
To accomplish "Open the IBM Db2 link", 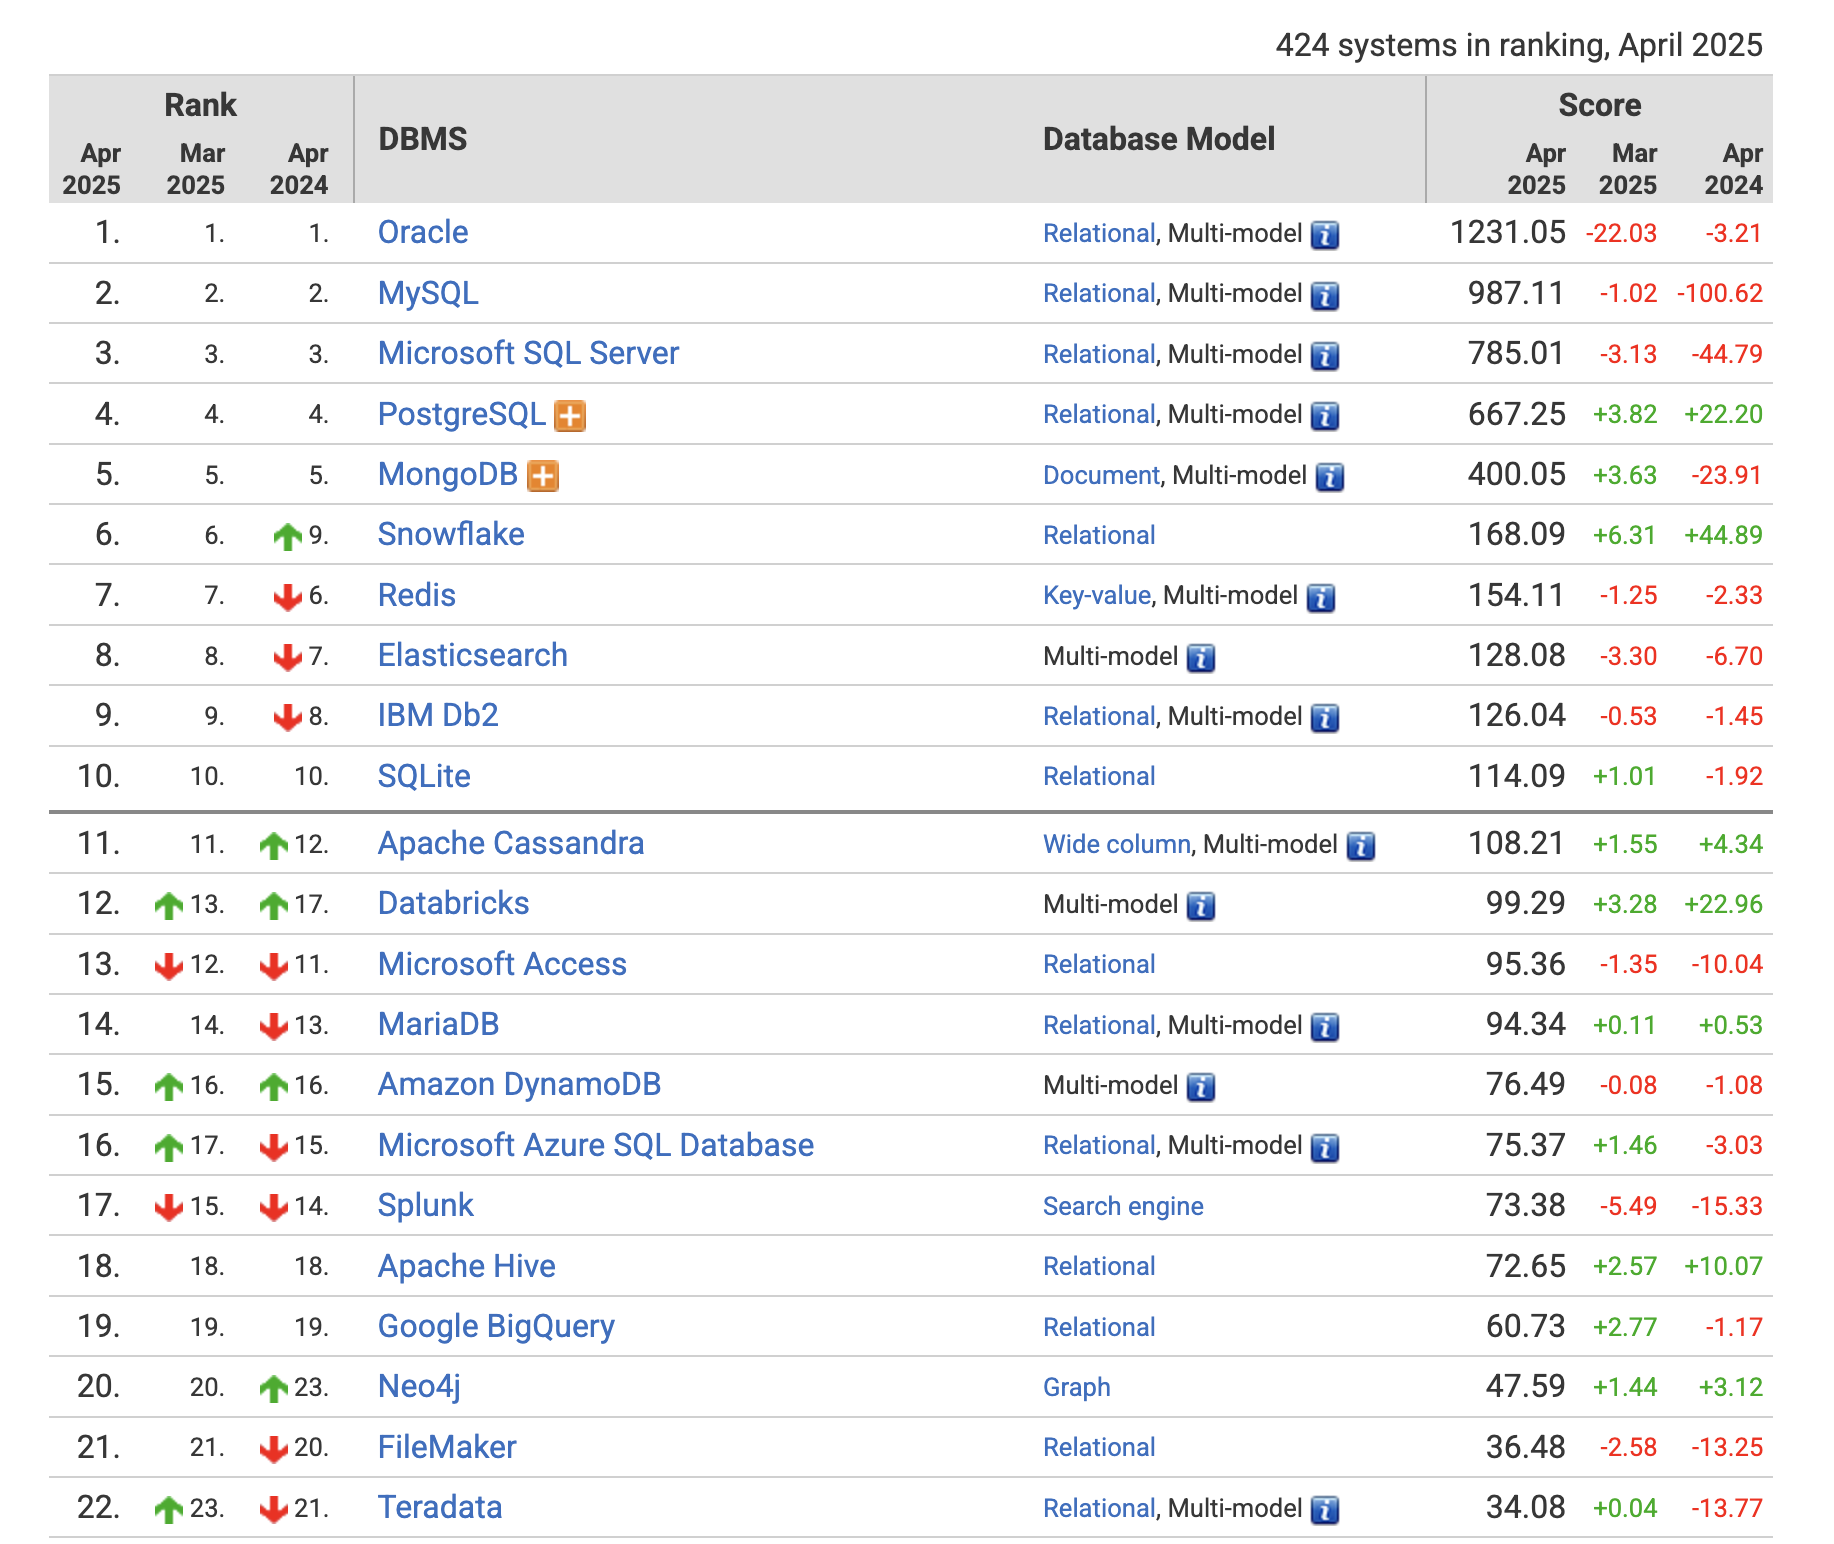I will pyautogui.click(x=438, y=715).
